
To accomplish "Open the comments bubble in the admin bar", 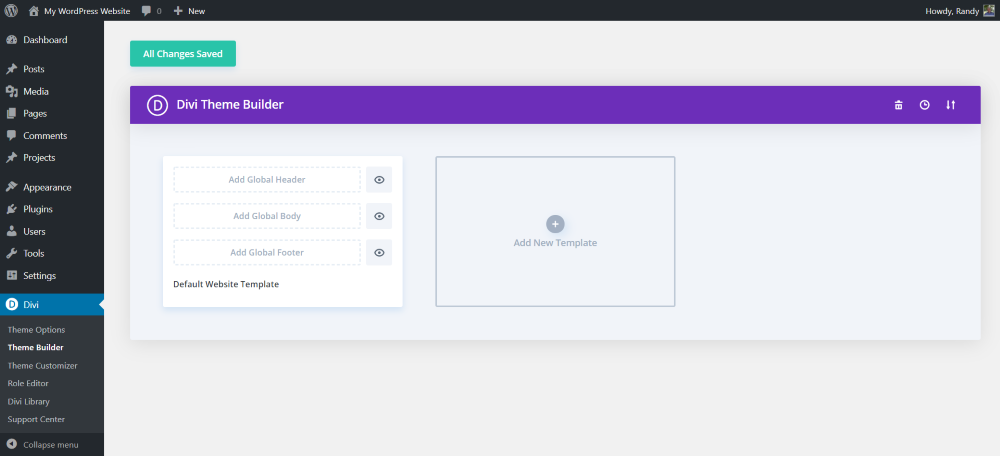I will (151, 11).
